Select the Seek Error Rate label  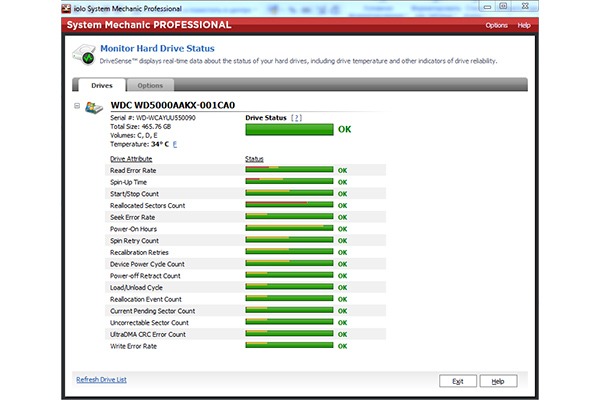tap(132, 217)
